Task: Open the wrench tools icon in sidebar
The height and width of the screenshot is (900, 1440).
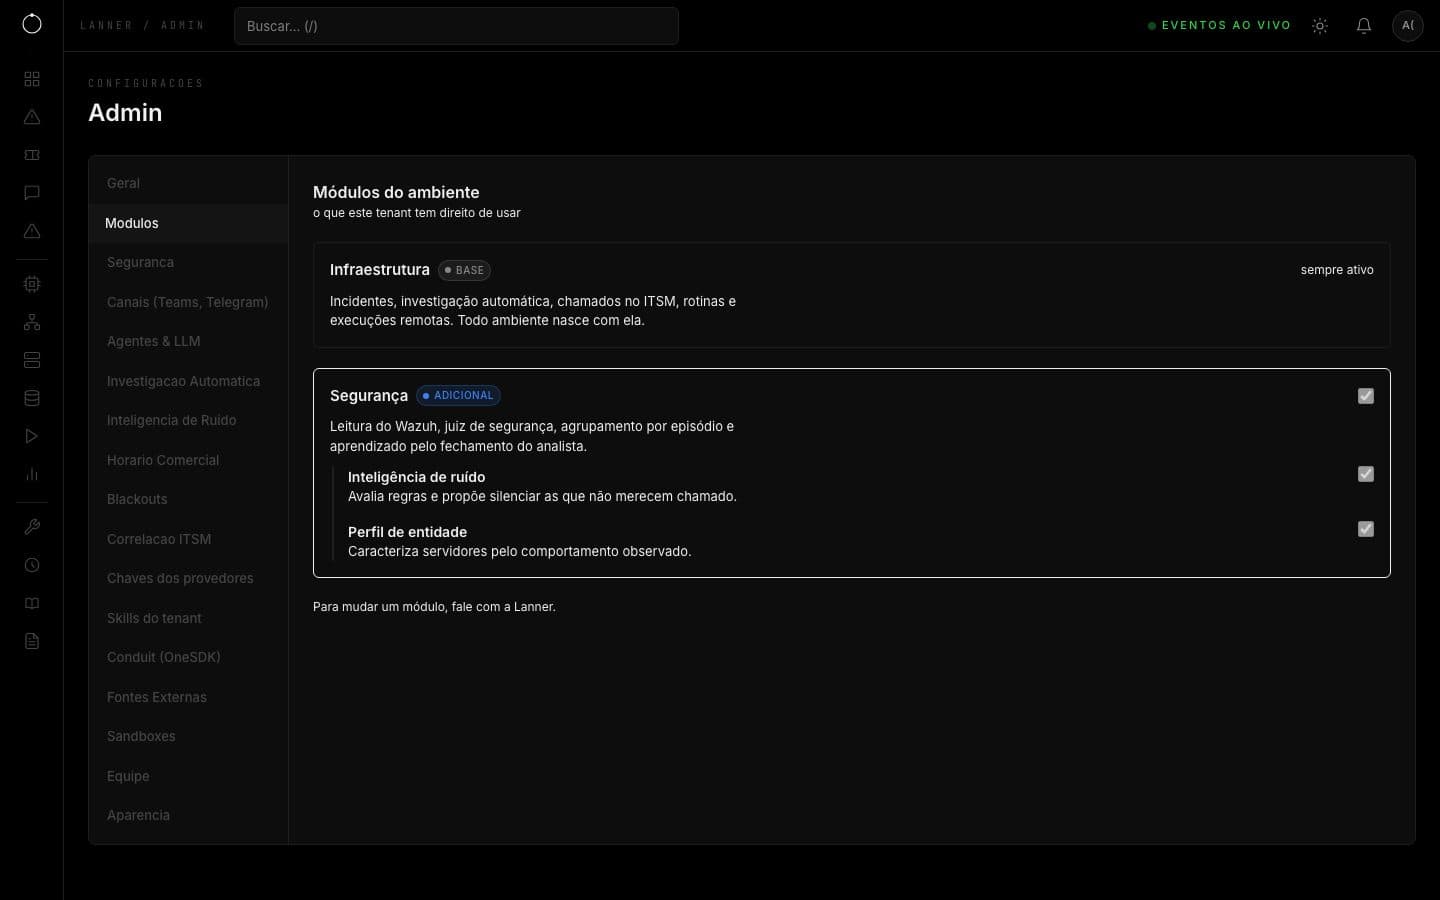Action: click(32, 527)
